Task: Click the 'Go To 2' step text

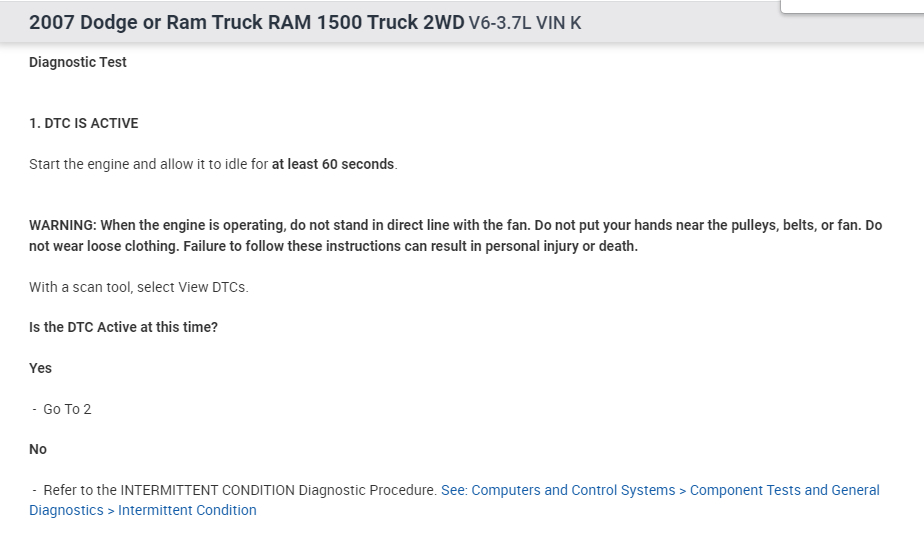Action: [67, 409]
